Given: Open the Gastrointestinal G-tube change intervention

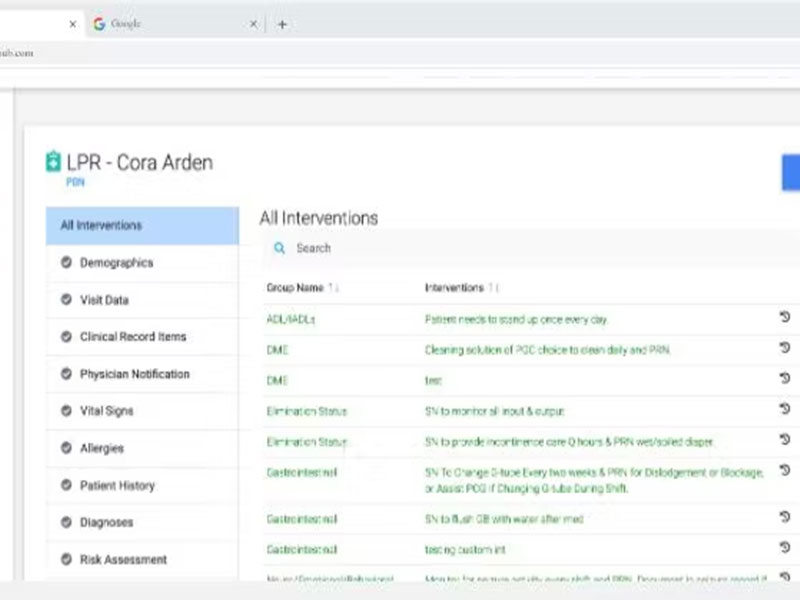Looking at the screenshot, I should (593, 479).
